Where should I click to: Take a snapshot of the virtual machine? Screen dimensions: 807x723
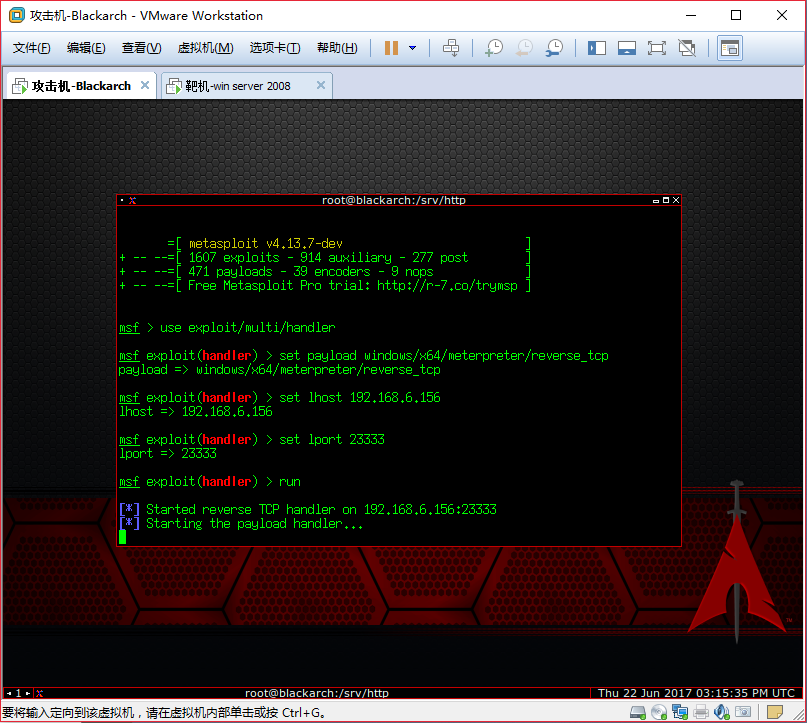[494, 48]
